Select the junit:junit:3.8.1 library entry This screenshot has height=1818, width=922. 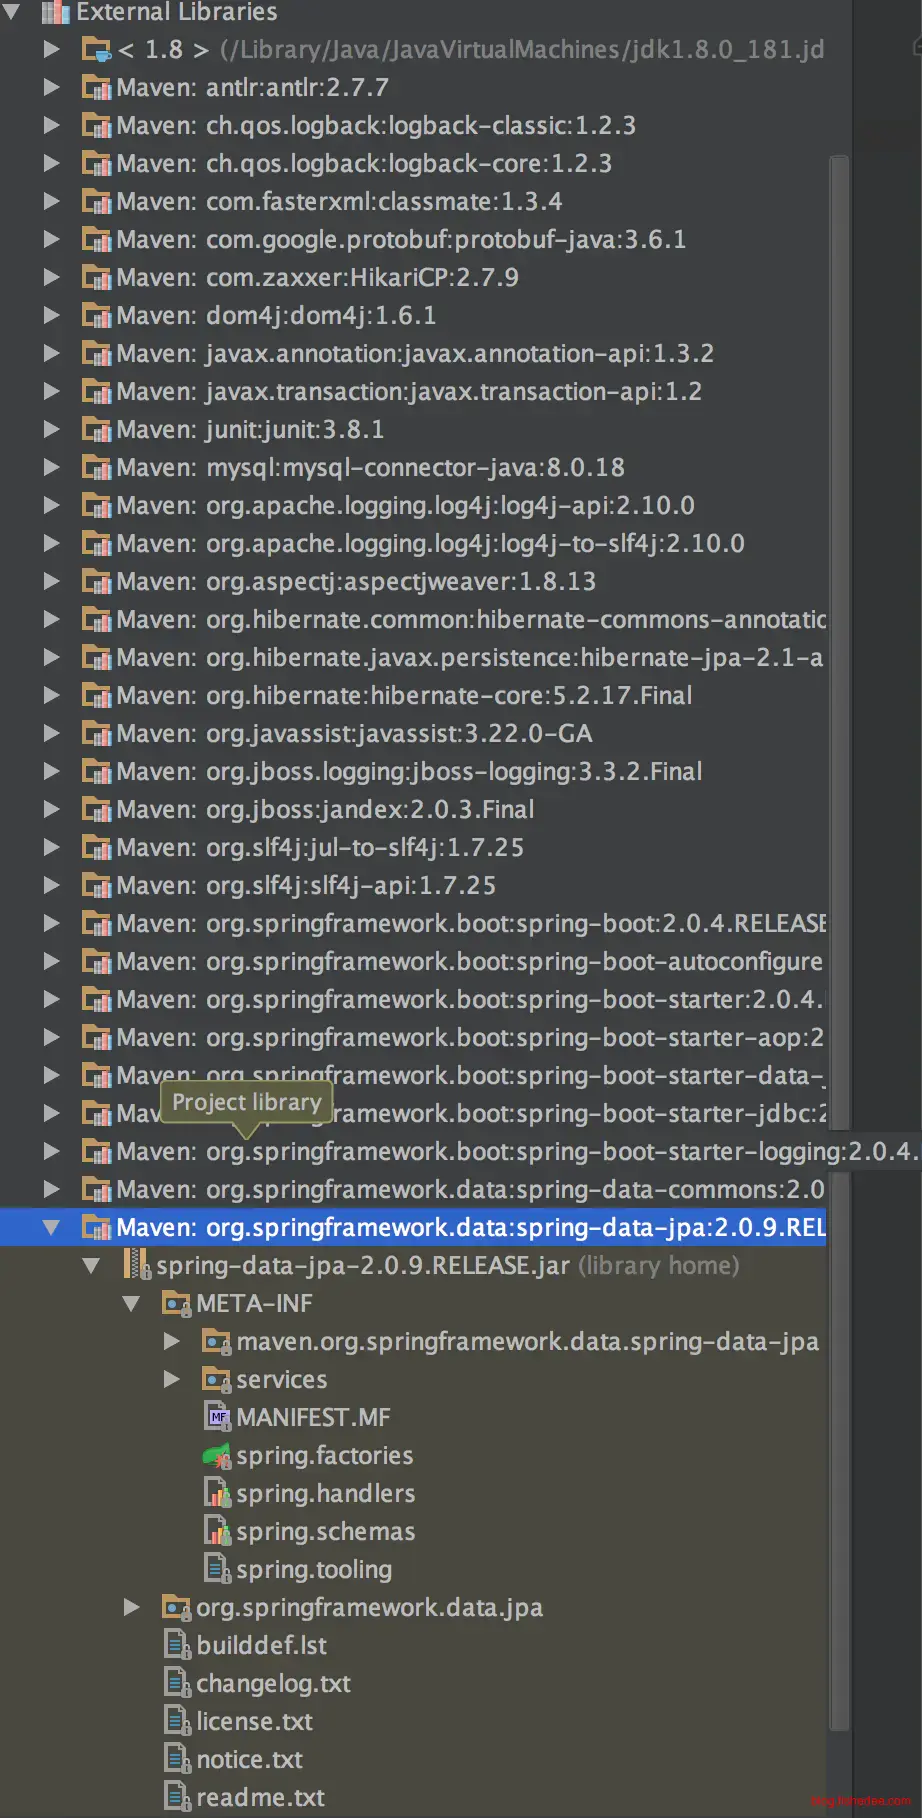(294, 430)
